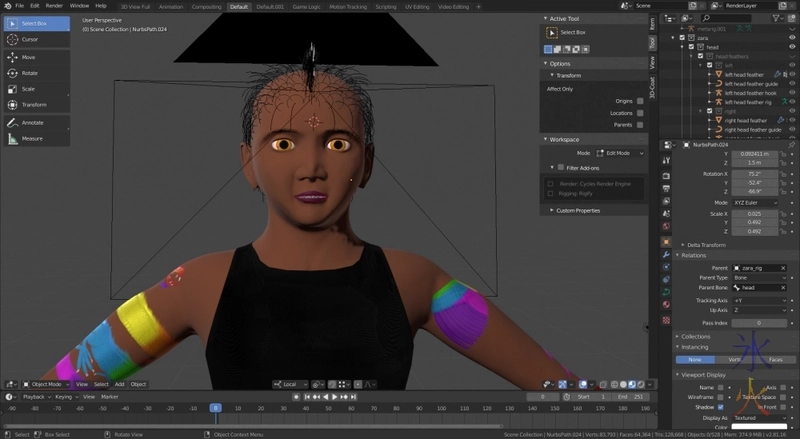
Task: Tick the Parents checkbox under Affect Only
Action: [640, 125]
